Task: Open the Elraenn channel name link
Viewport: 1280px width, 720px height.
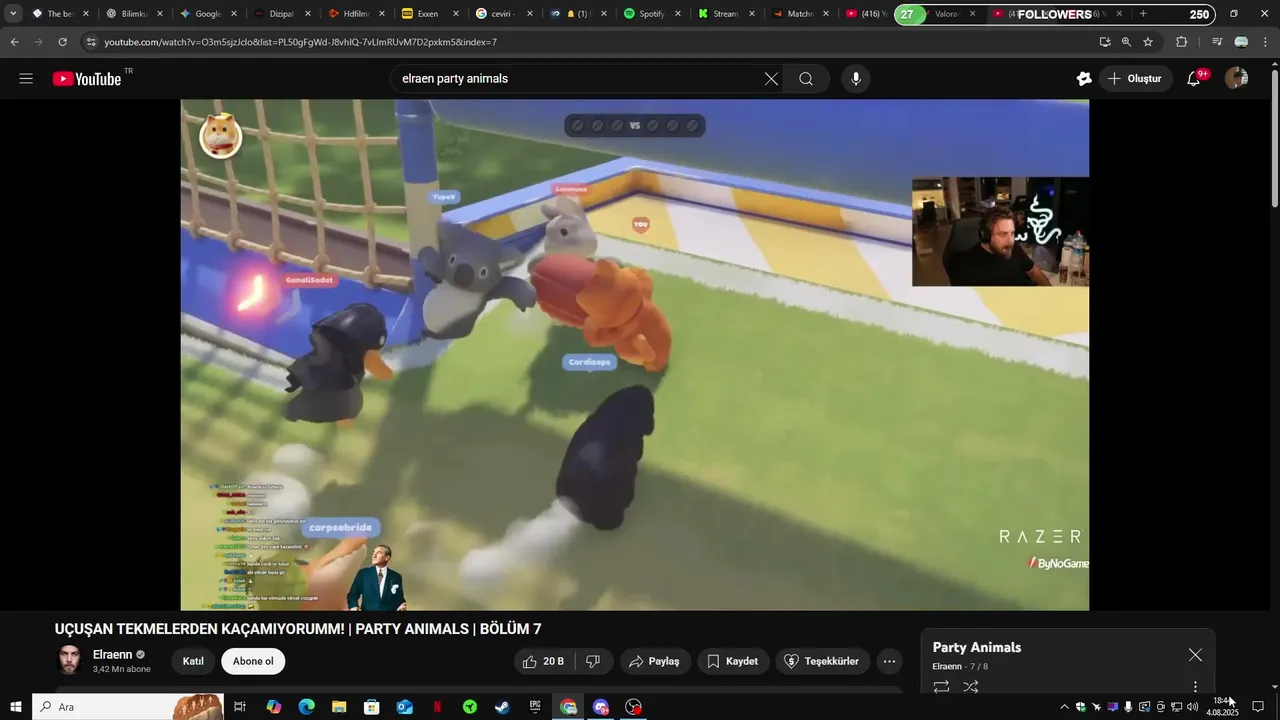Action: pyautogui.click(x=112, y=655)
